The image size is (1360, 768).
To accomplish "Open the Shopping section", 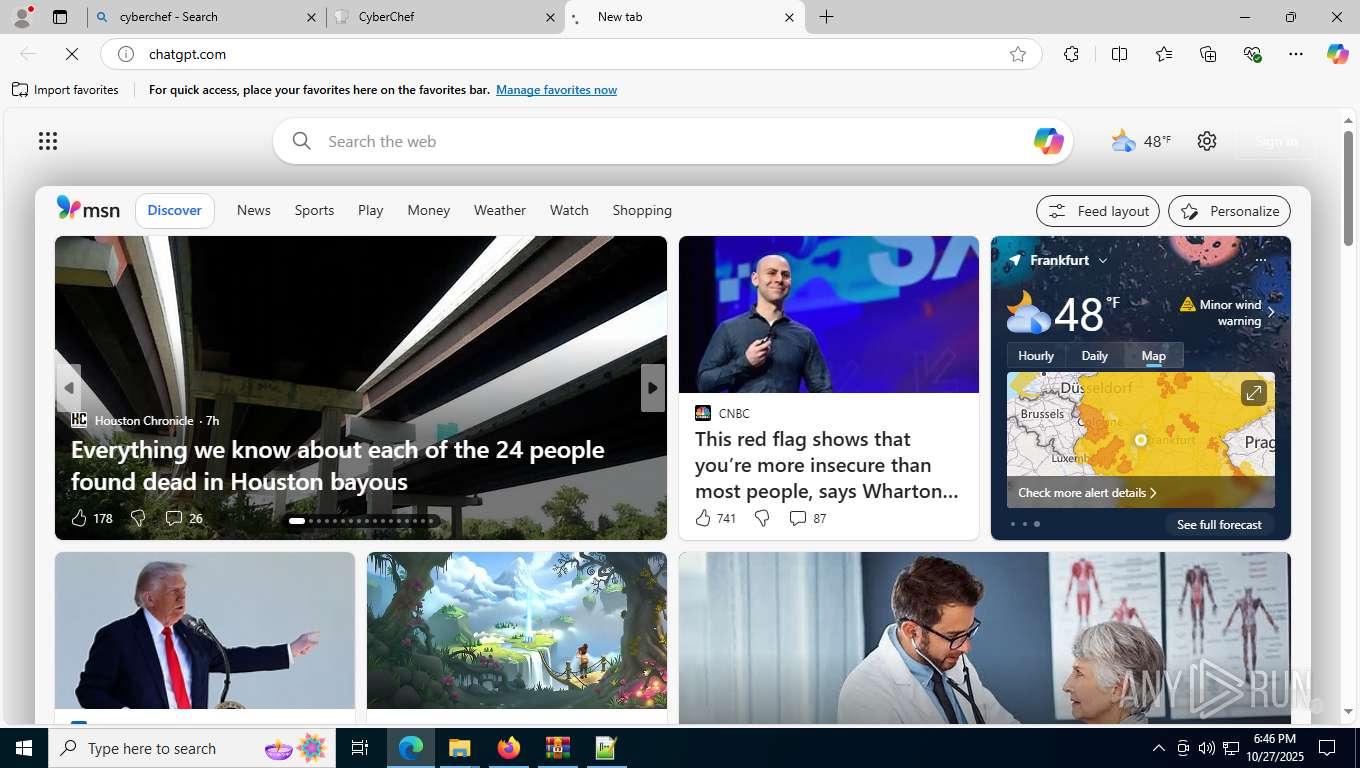I will coord(642,210).
